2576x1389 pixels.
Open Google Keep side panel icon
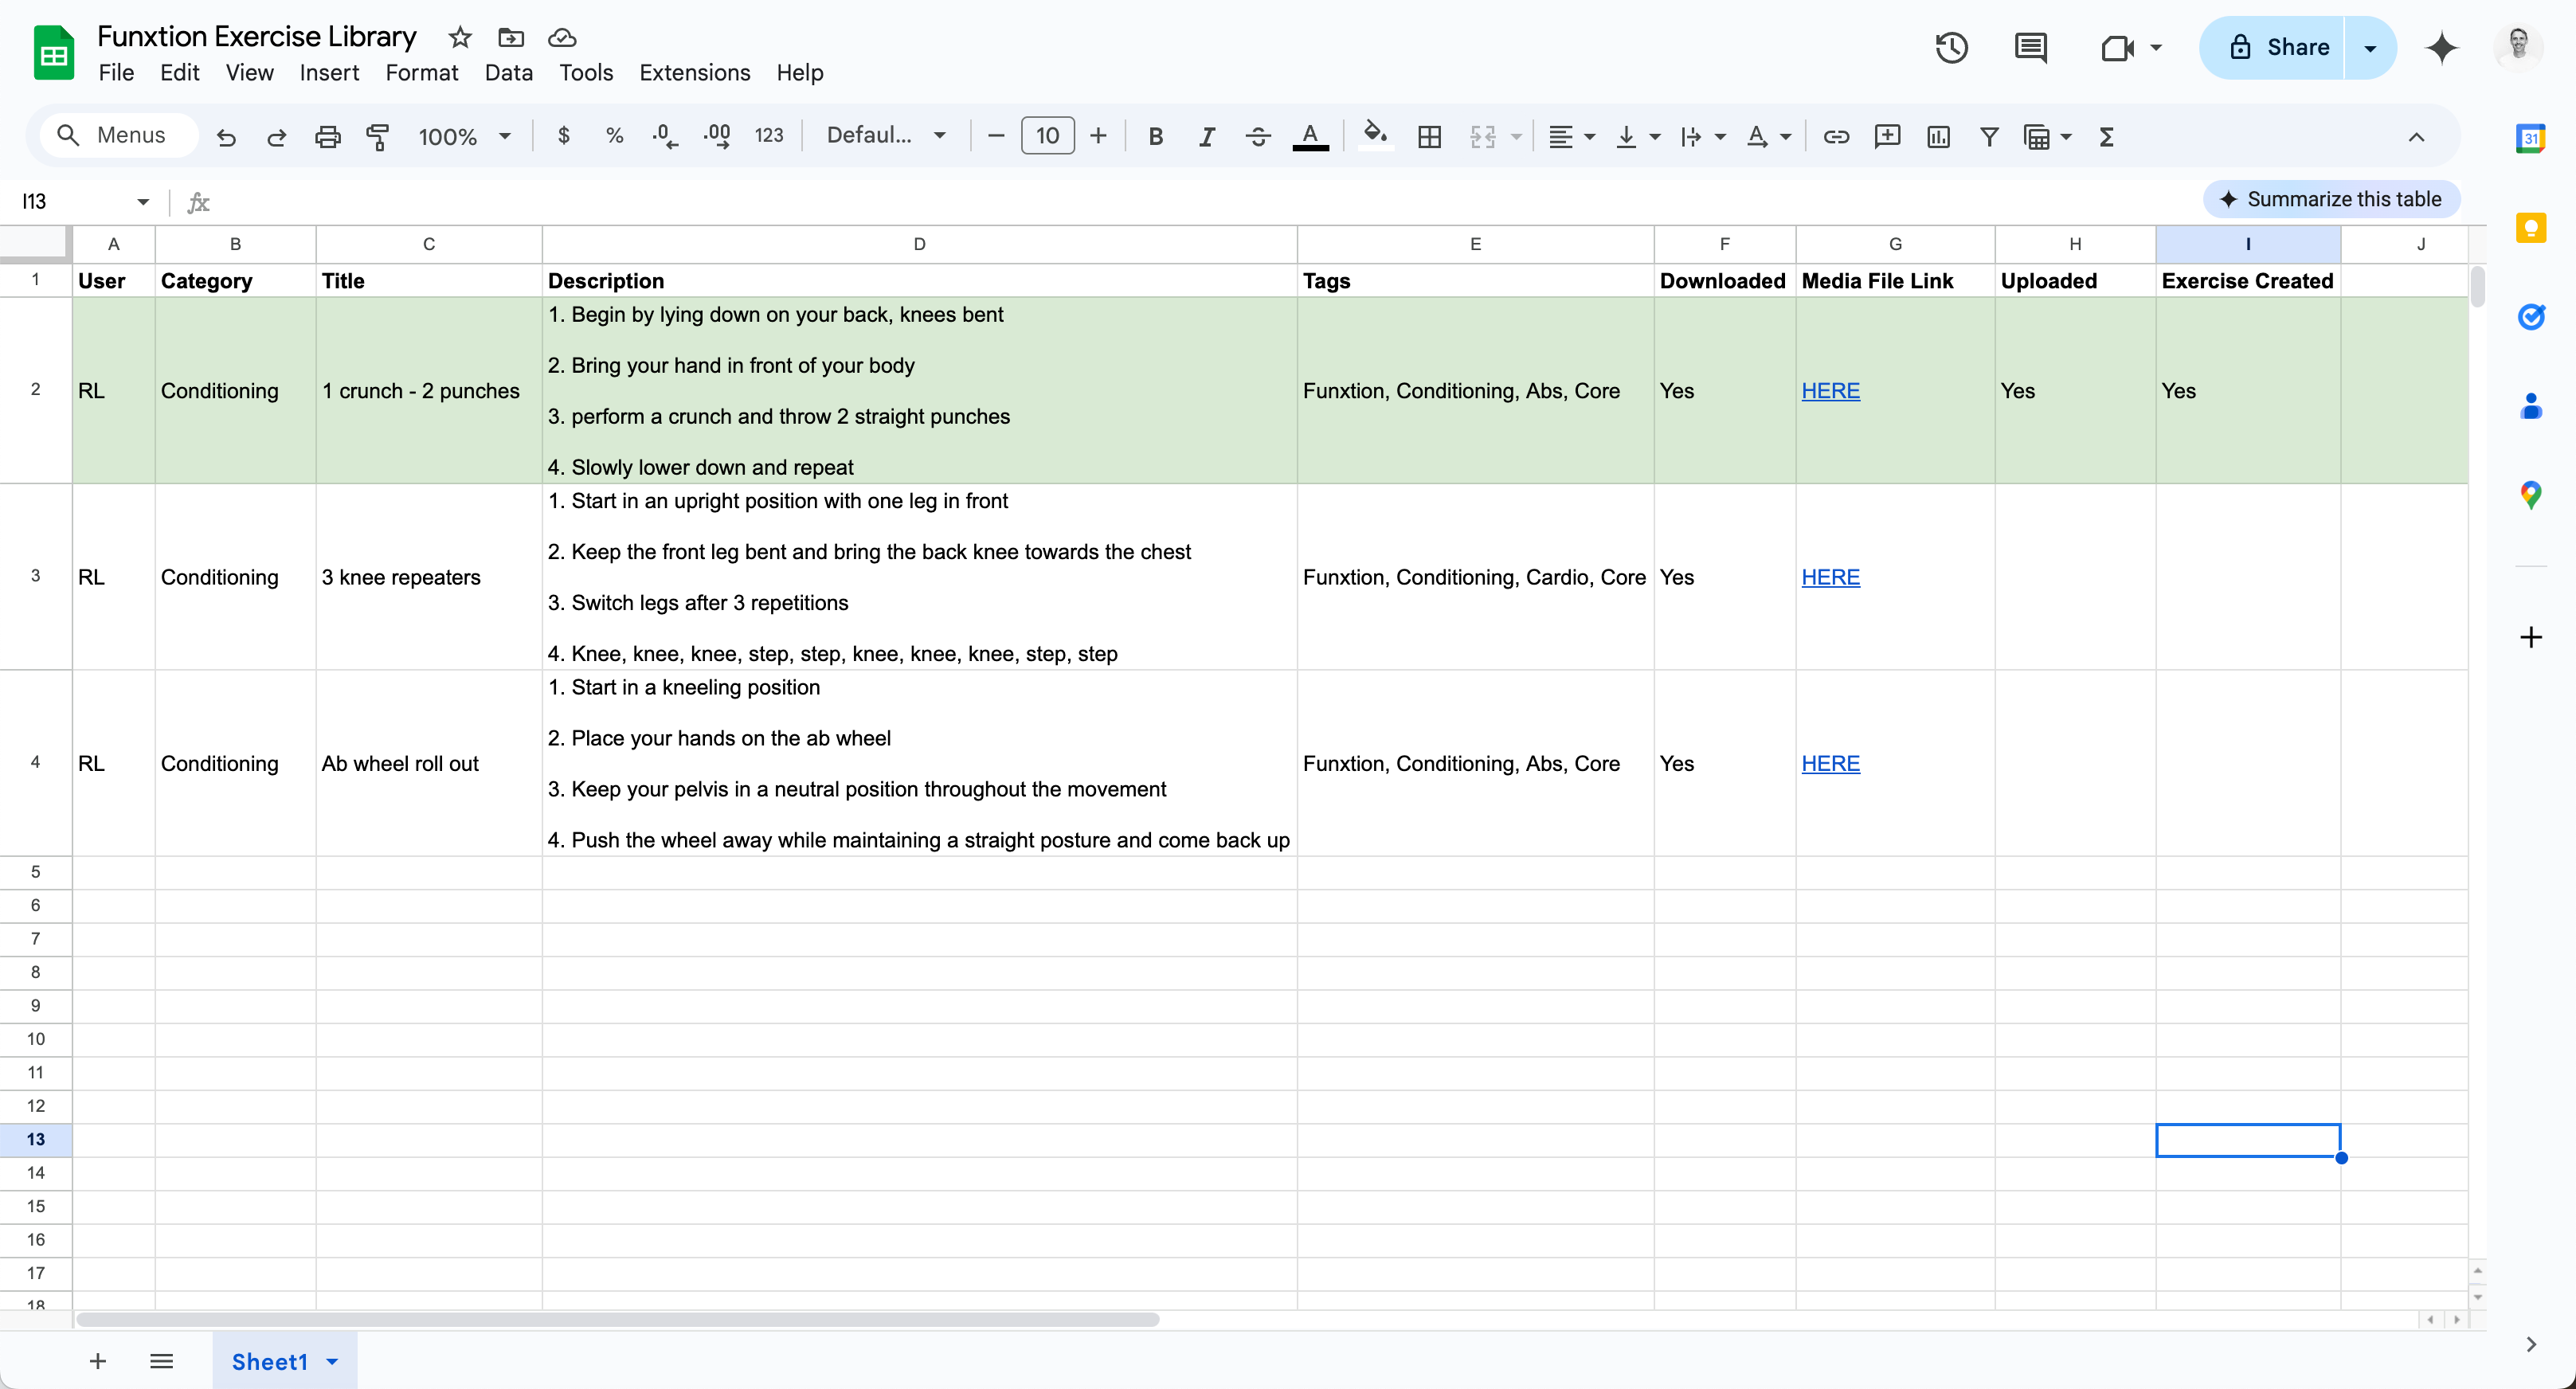pyautogui.click(x=2531, y=228)
